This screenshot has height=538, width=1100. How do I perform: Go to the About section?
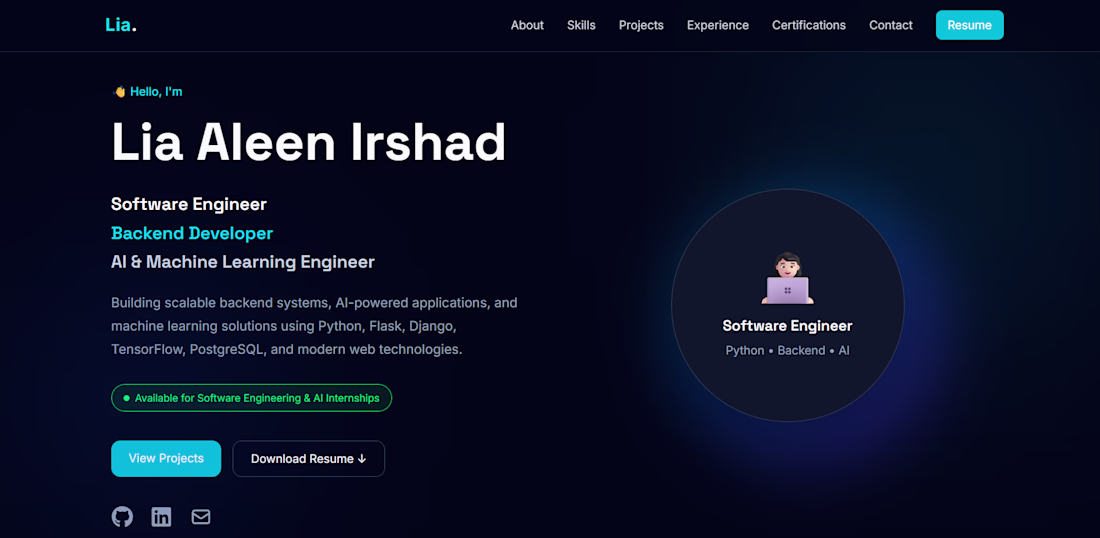click(x=527, y=25)
